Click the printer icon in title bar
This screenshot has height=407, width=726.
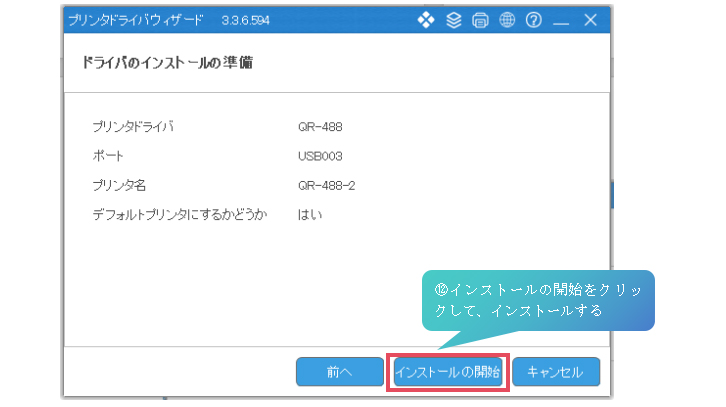coord(480,20)
